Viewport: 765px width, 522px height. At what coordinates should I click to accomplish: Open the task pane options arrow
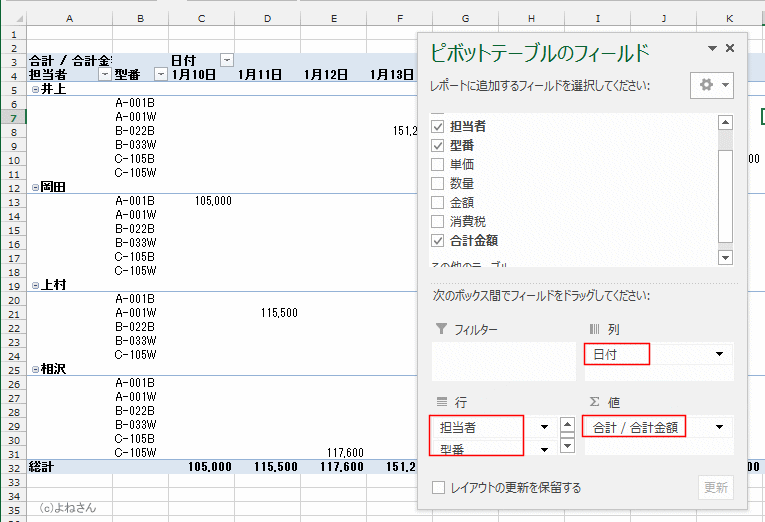[712, 48]
